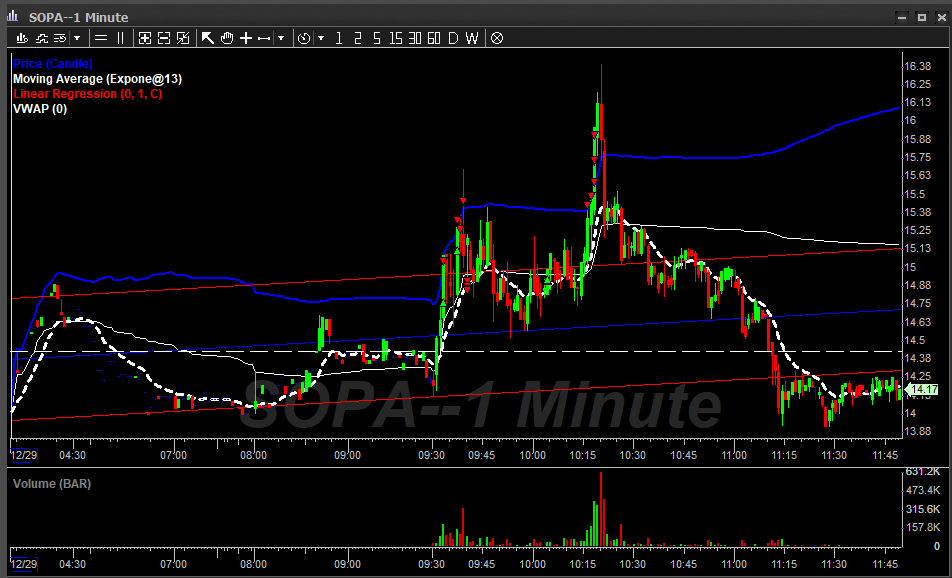This screenshot has width=952, height=578.
Task: Switch to the 5-minute timeframe
Action: click(x=376, y=38)
